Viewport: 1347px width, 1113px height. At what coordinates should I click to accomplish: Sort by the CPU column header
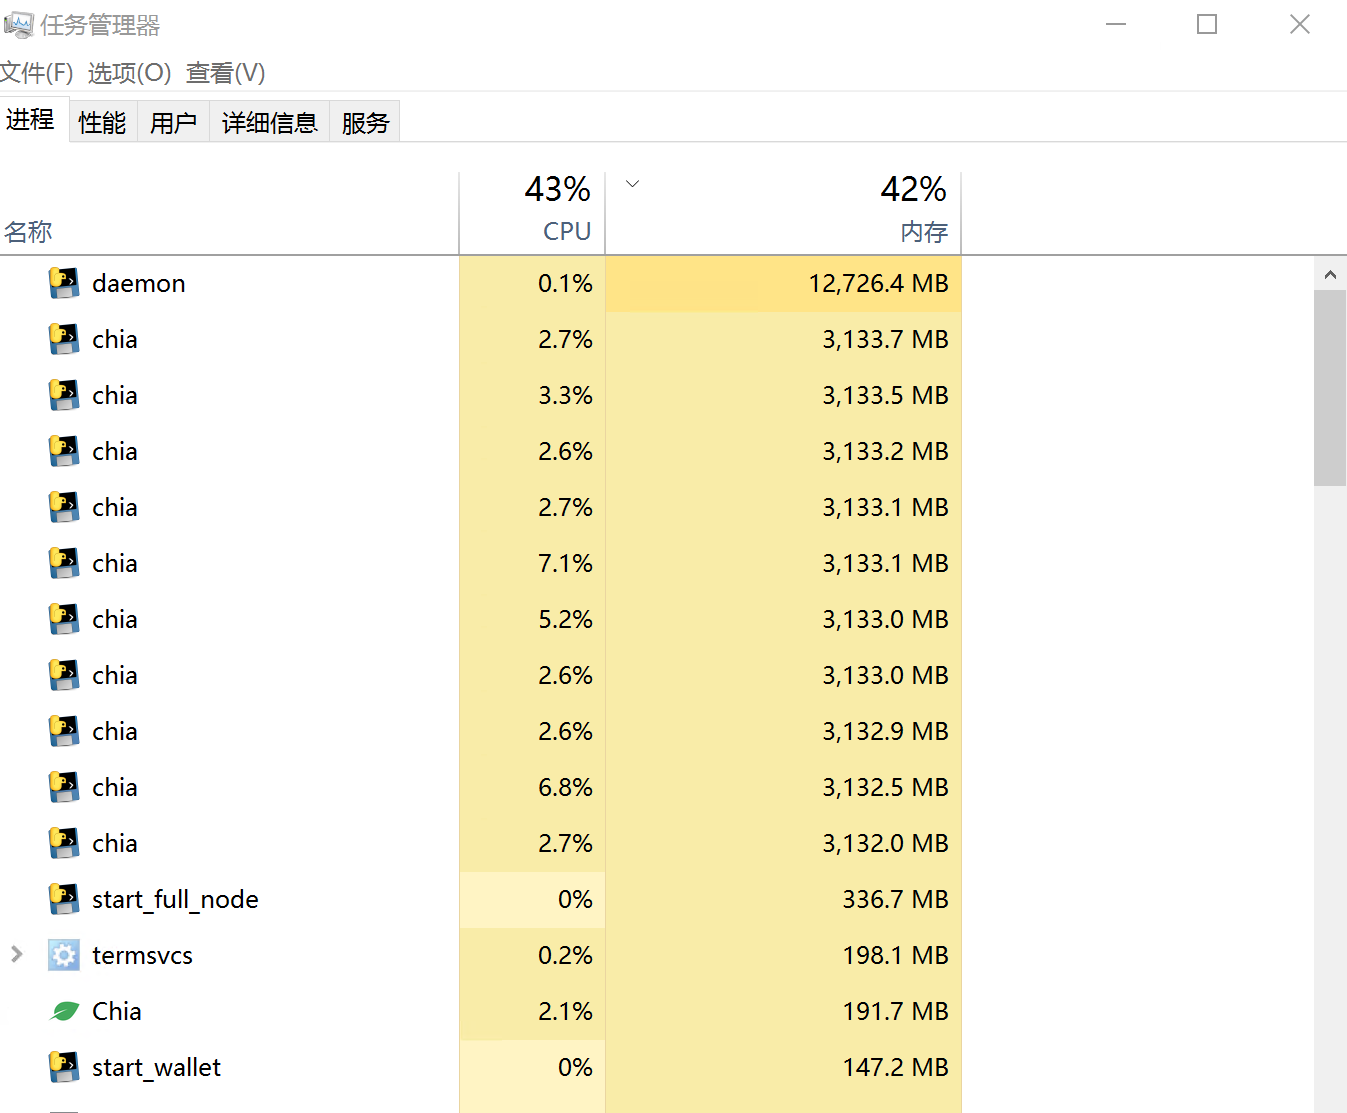coord(532,213)
